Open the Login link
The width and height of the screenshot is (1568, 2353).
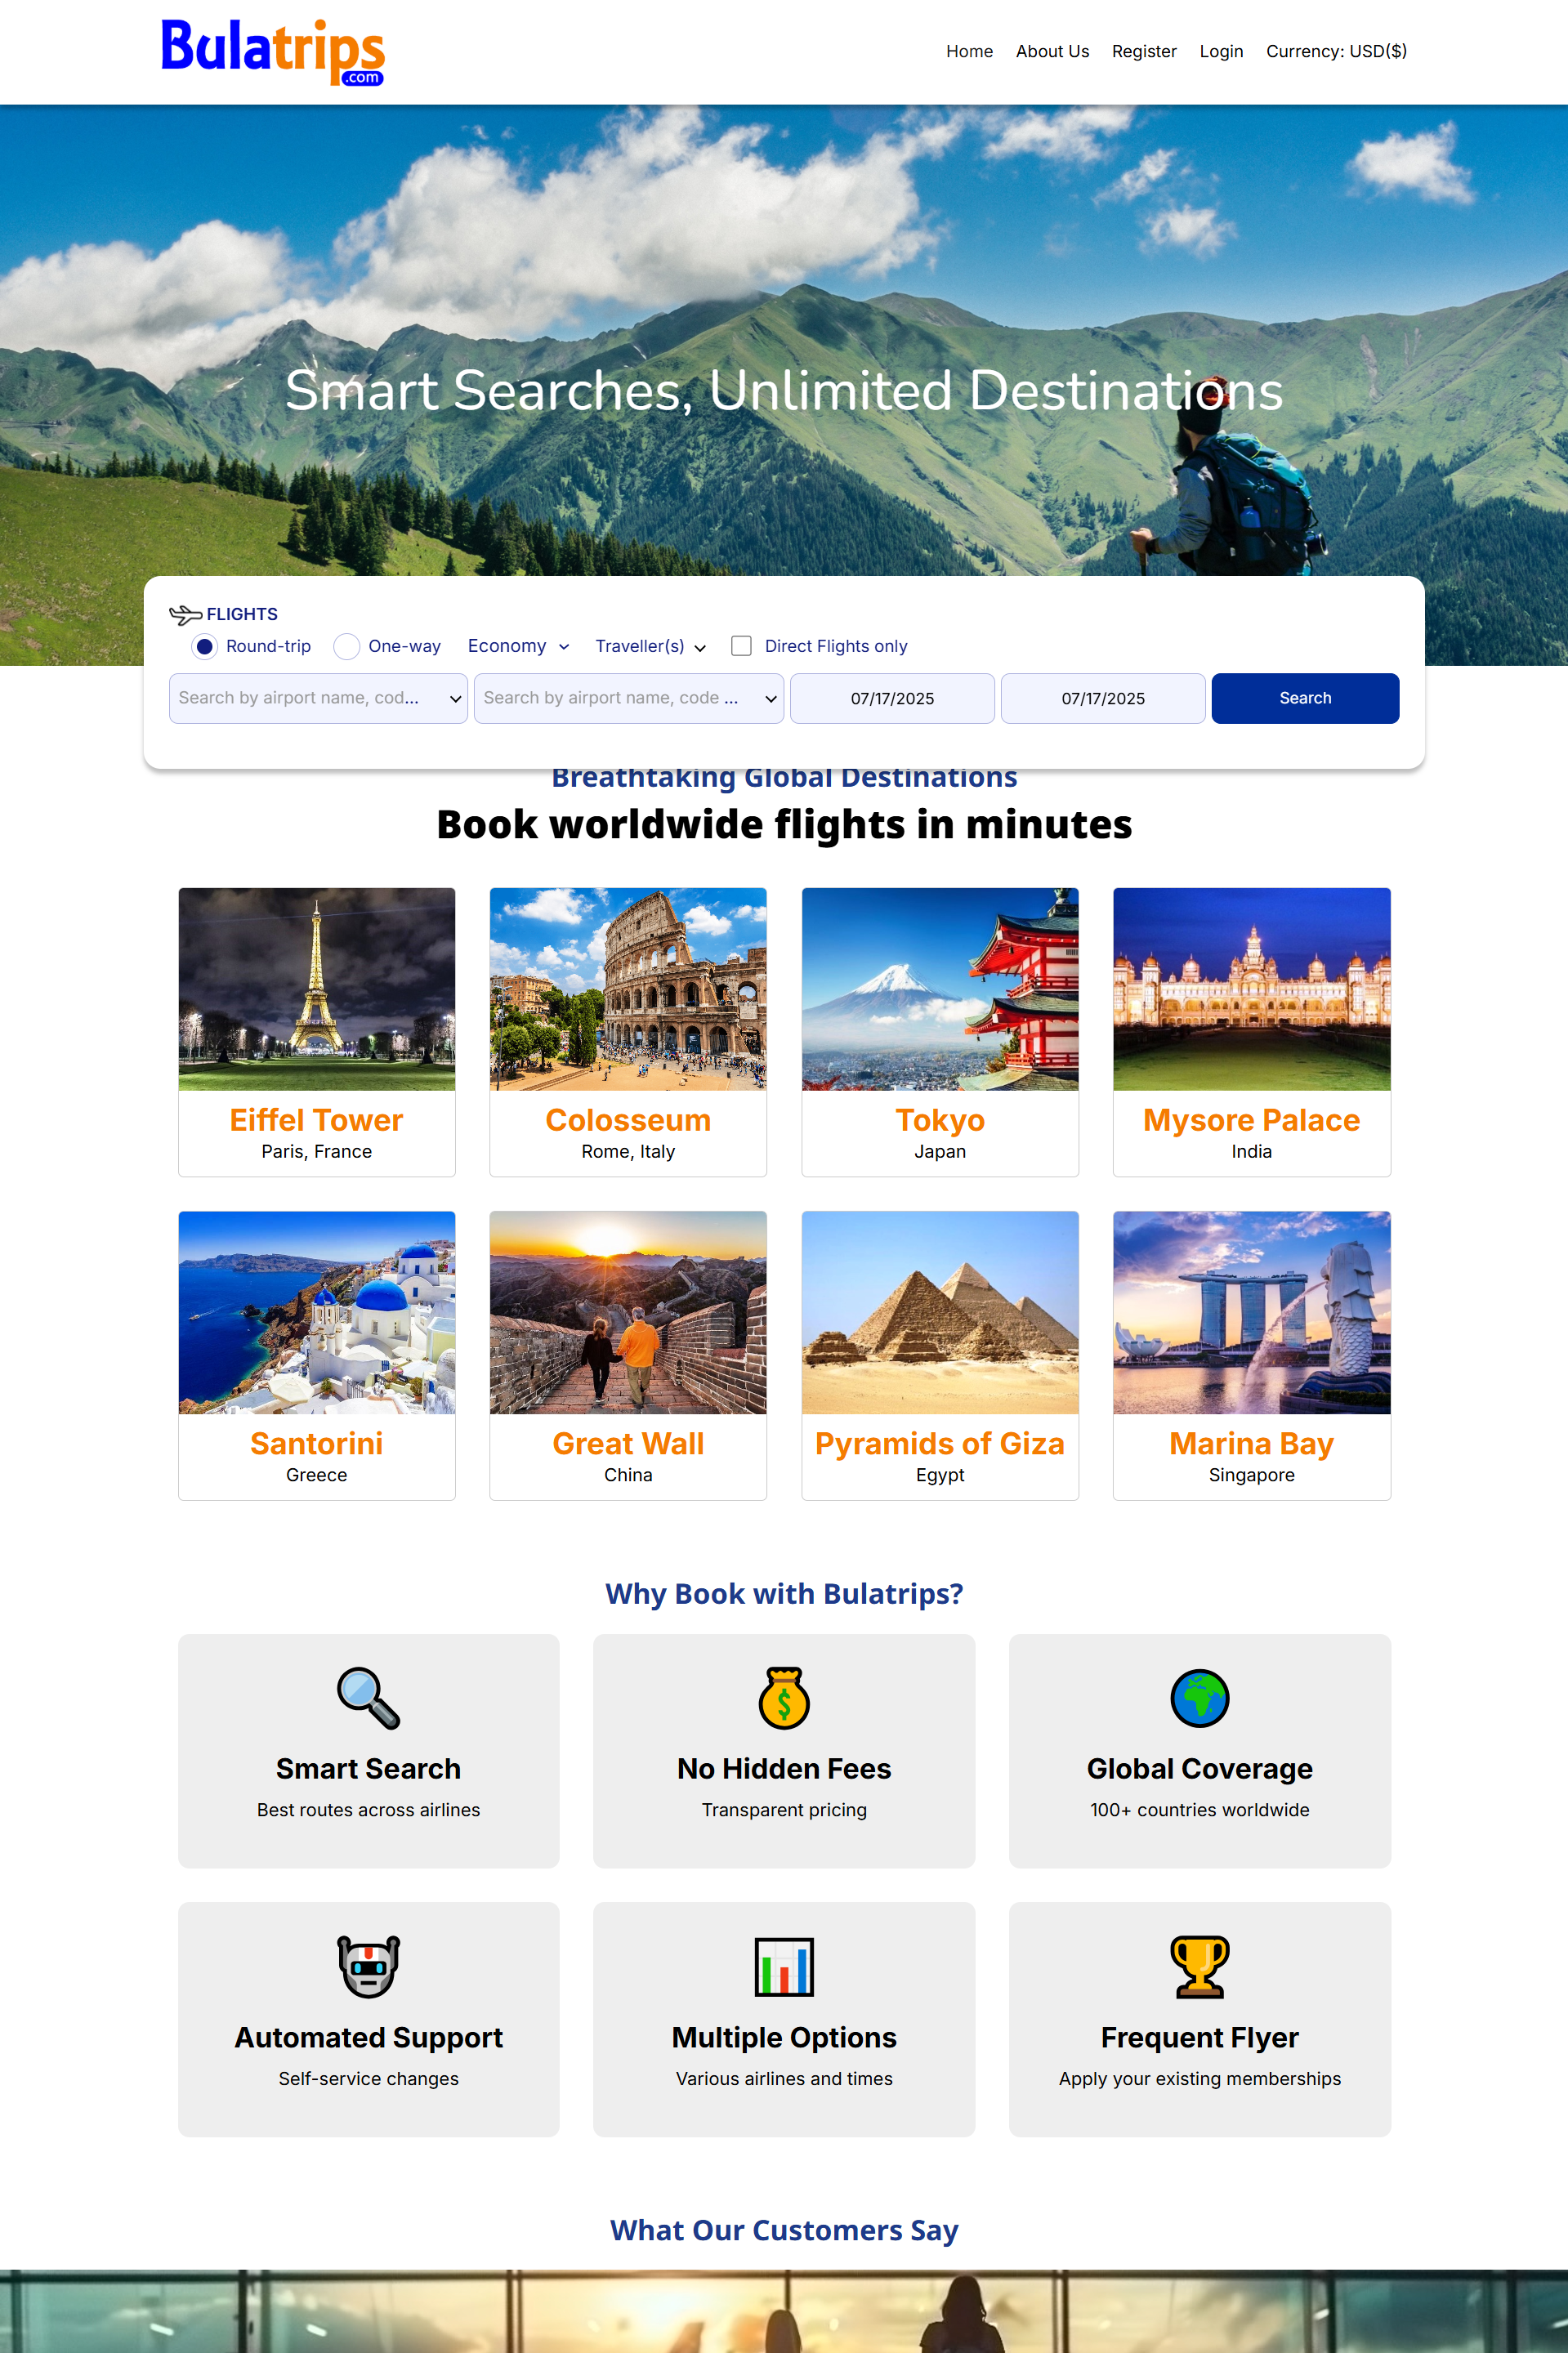coord(1221,51)
